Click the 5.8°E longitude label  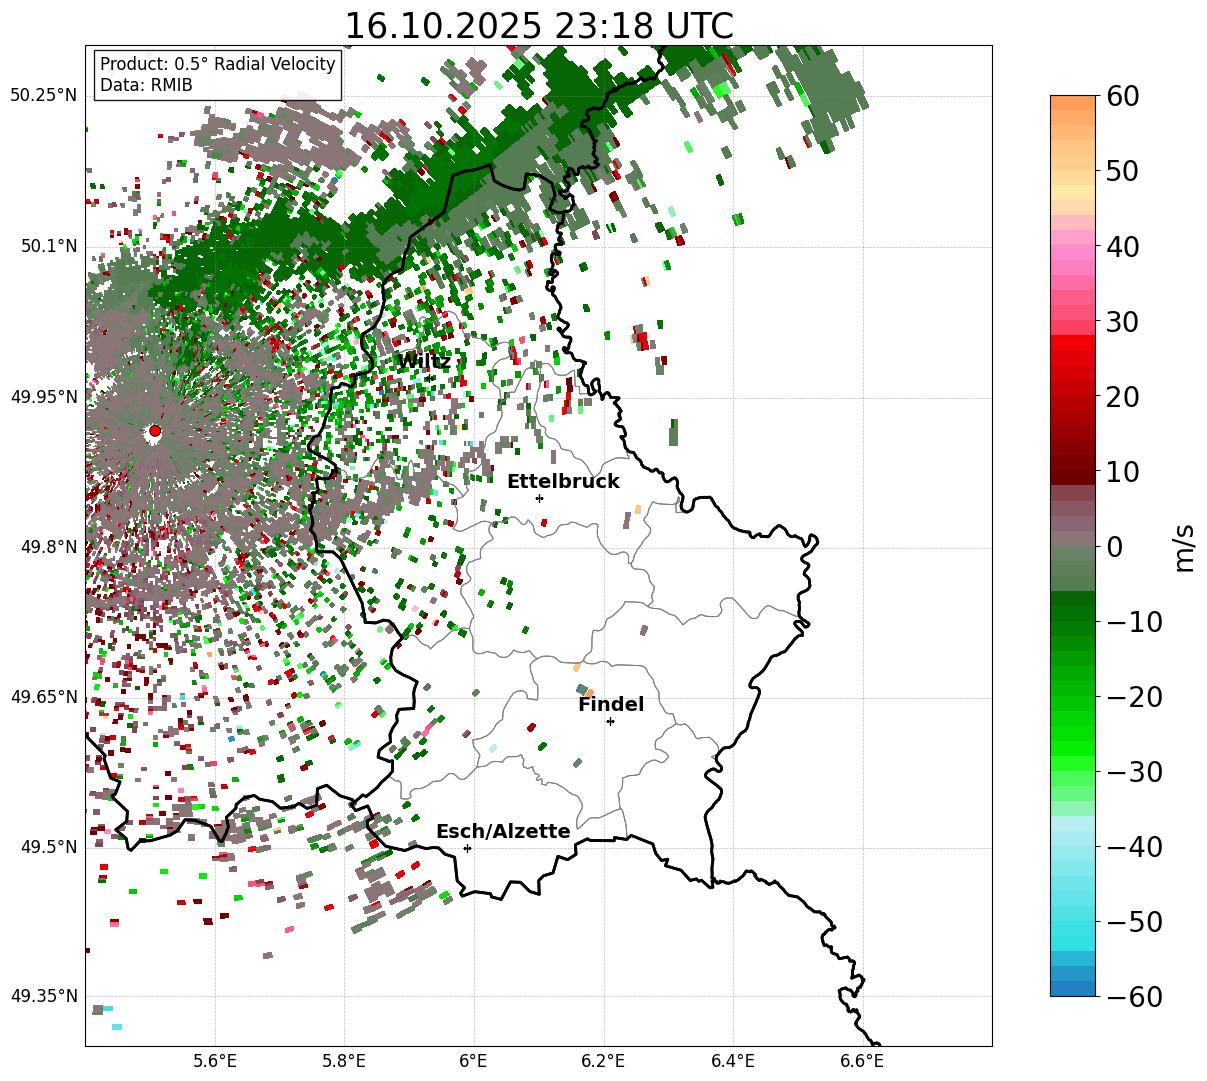[344, 1060]
